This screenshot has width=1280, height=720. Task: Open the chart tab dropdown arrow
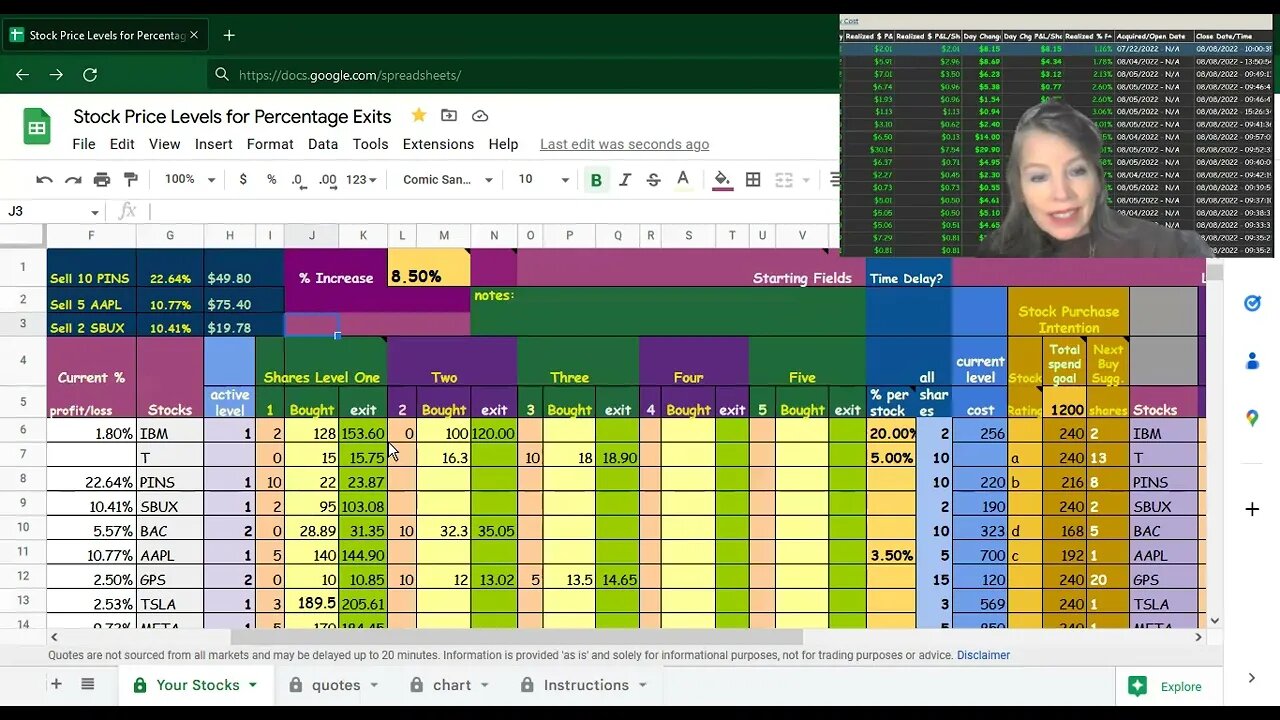click(x=484, y=685)
